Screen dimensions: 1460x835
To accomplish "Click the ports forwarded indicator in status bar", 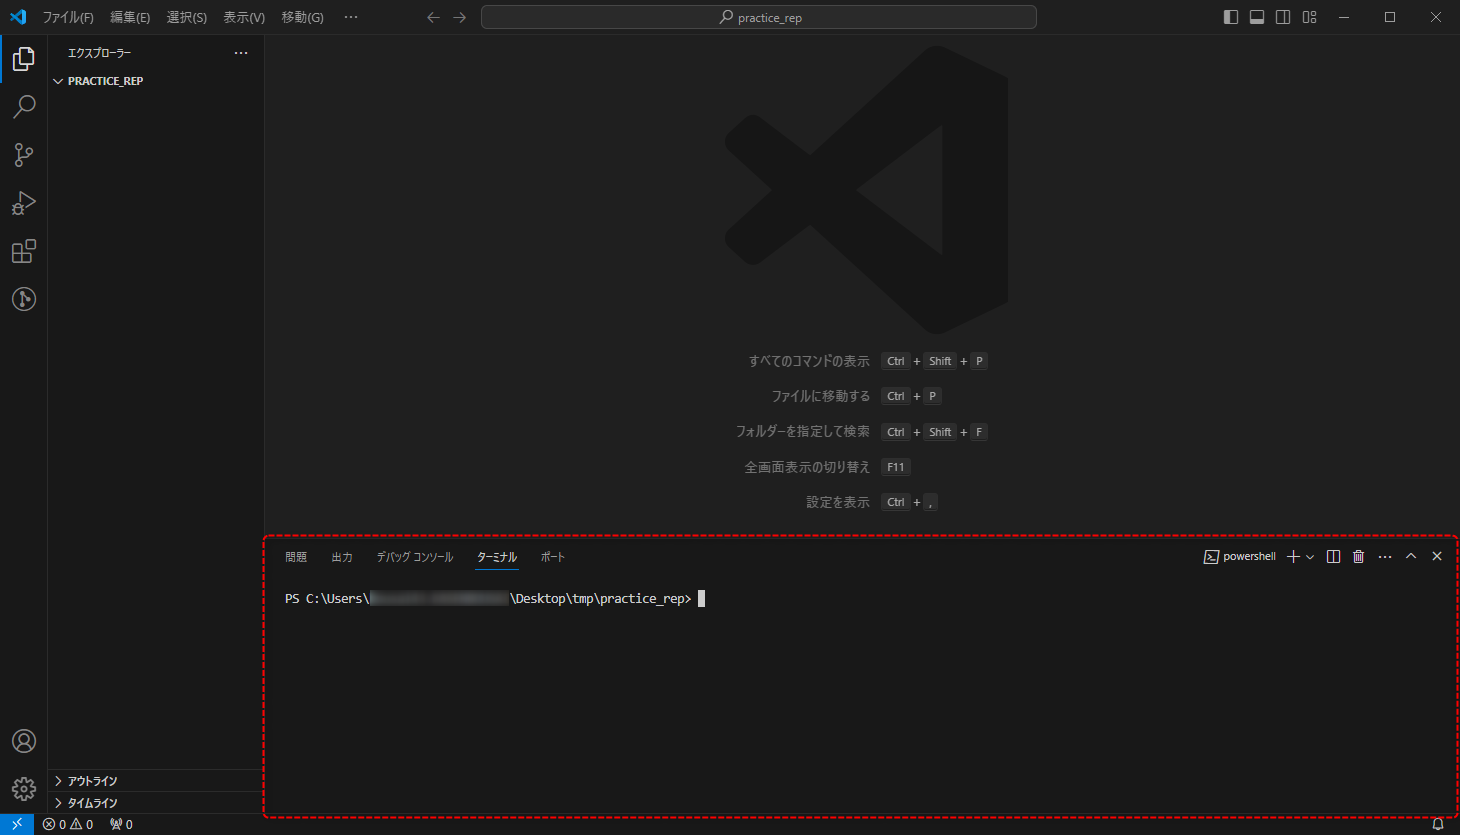I will (121, 824).
